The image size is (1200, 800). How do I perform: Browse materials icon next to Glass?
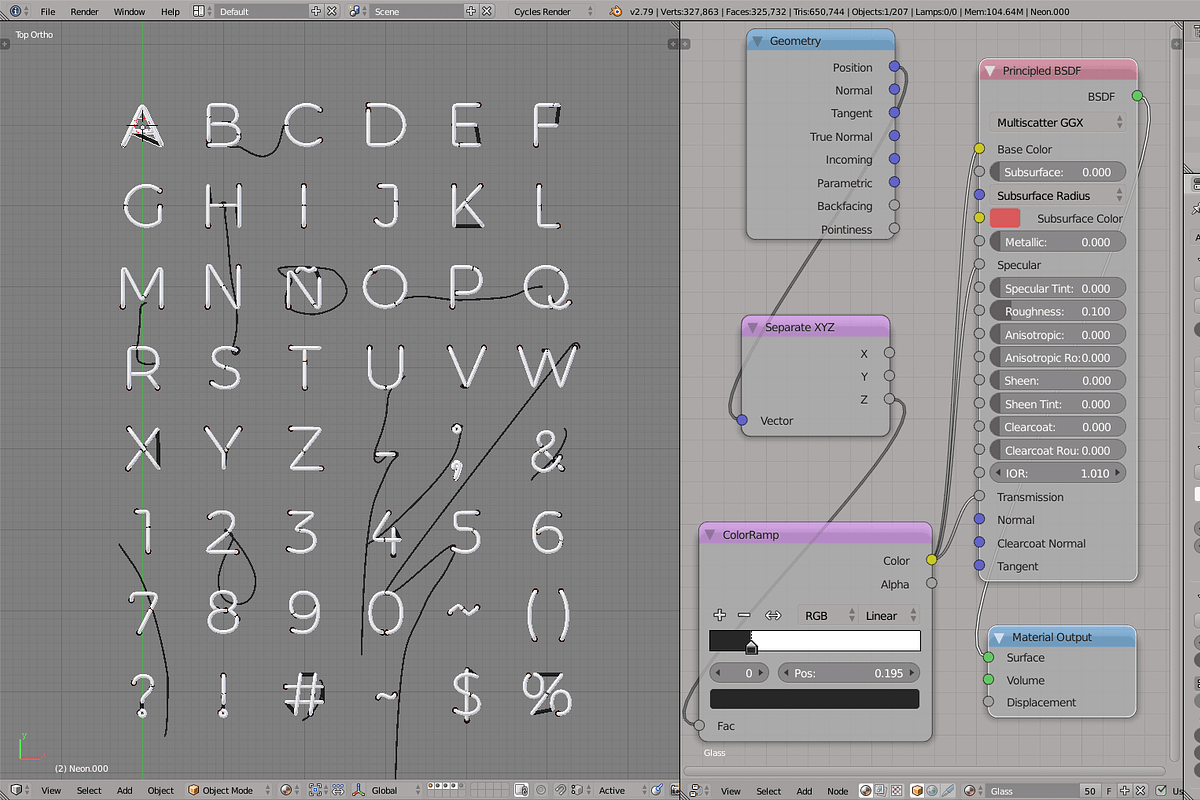pos(972,790)
